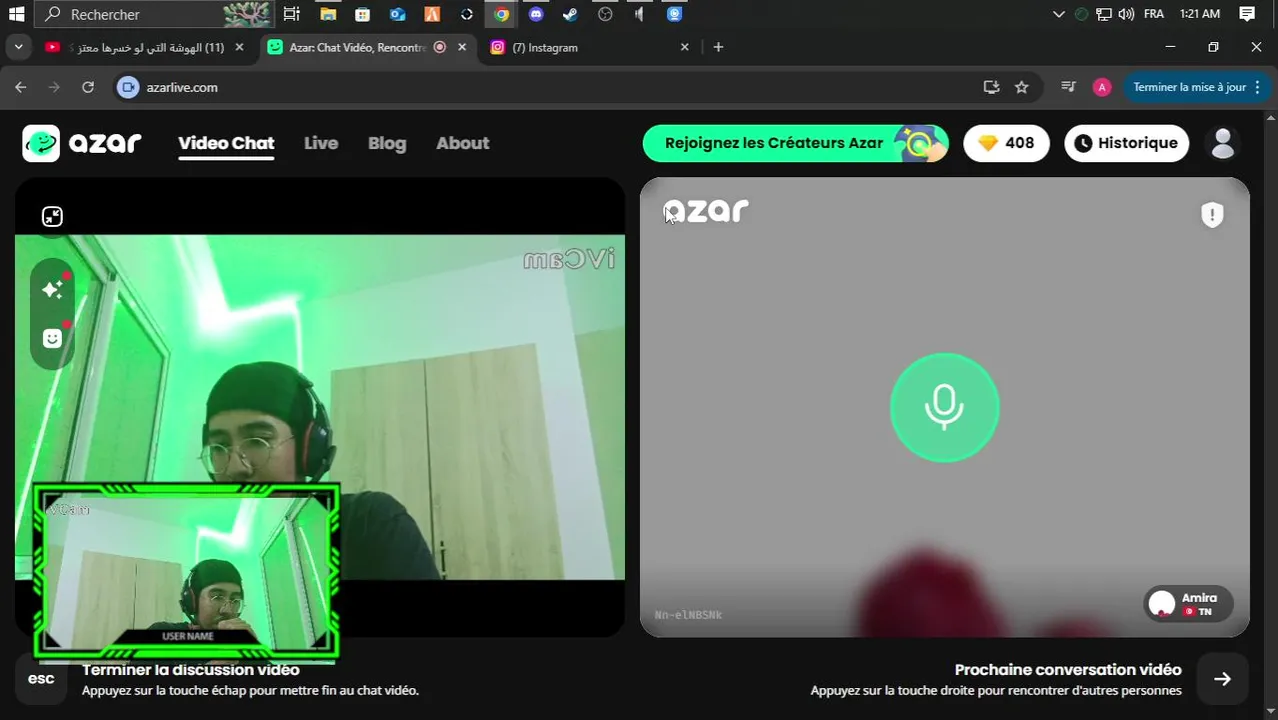Image resolution: width=1278 pixels, height=720 pixels.
Task: Open Steam from the taskbar
Action: [570, 14]
